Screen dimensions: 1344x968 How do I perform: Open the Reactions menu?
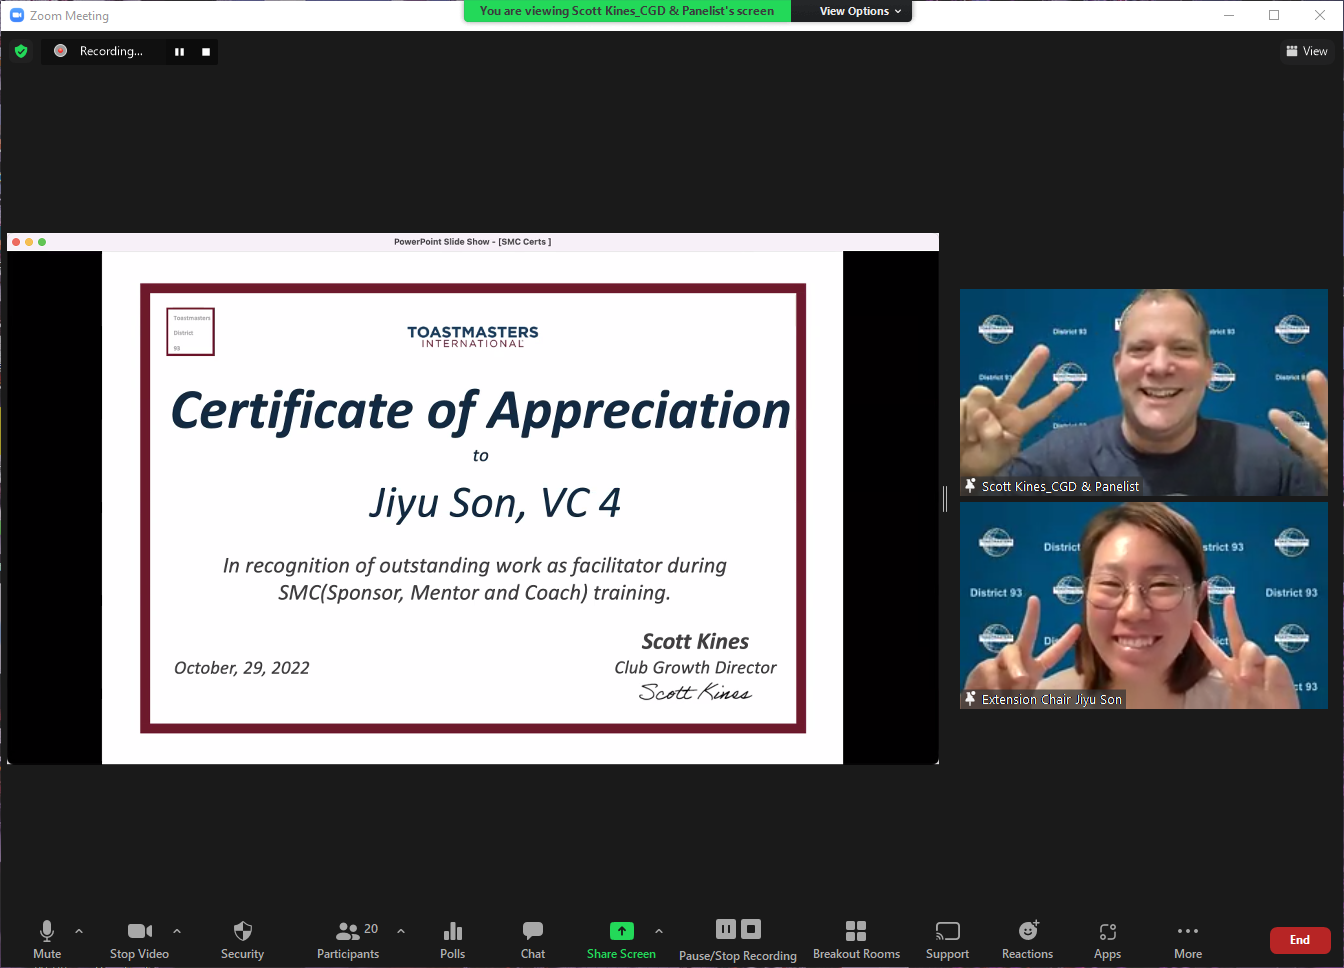pos(1028,939)
